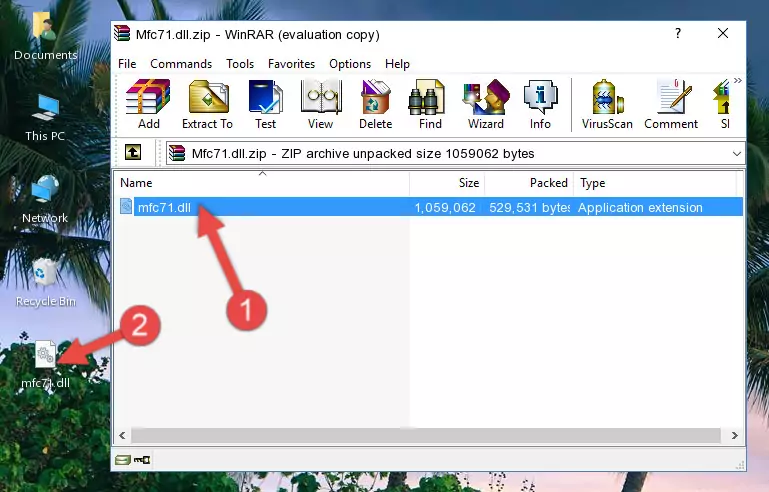This screenshot has width=769, height=492.
Task: Click the Delete toolbar icon
Action: tap(375, 104)
